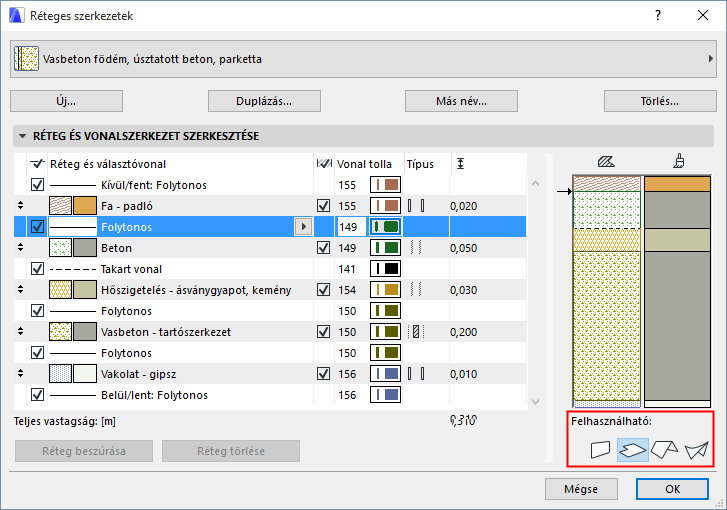This screenshot has width=727, height=510.
Task: Click the type icon for Hőszigetelés layer
Action: pos(416,290)
